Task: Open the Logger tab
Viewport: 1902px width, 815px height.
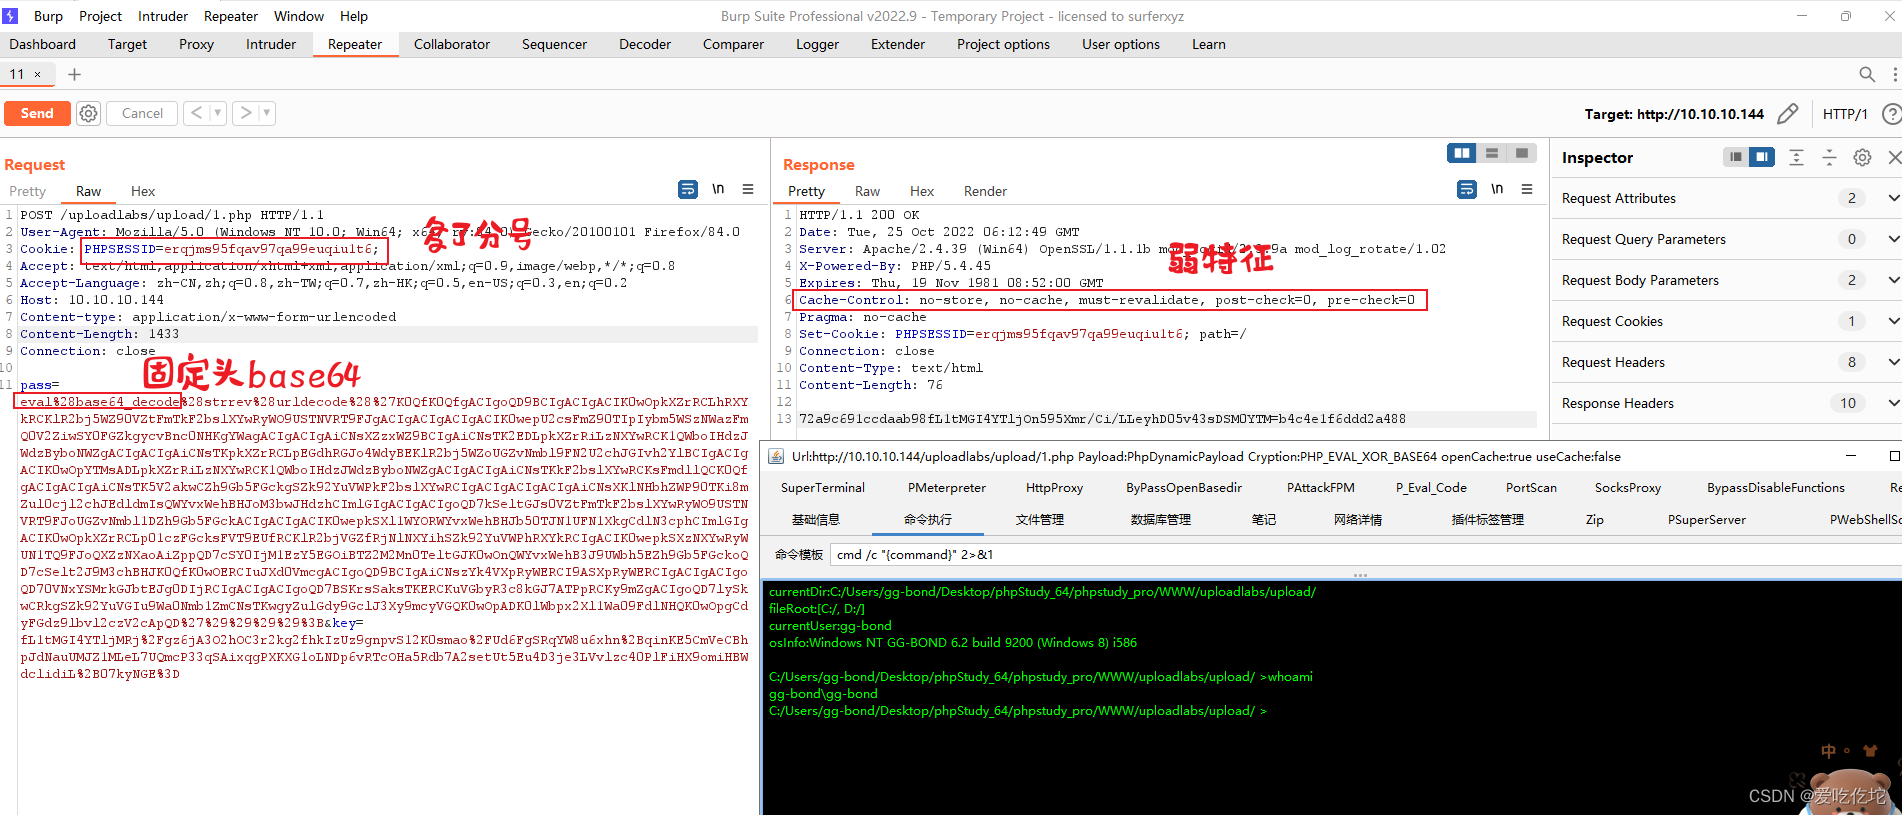Action: [817, 44]
